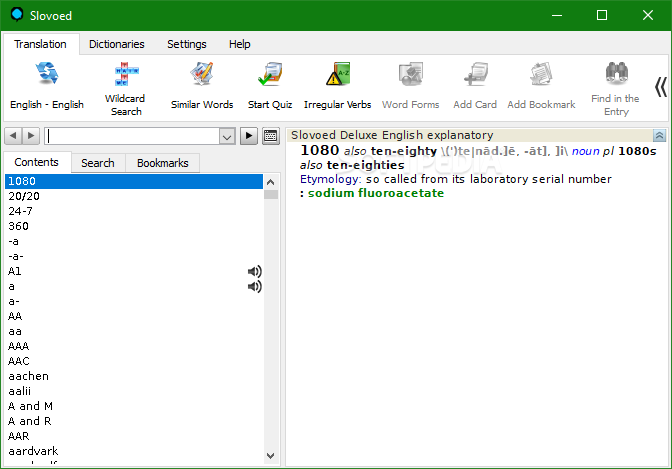672x469 pixels.
Task: Click the Slovoed app logo
Action: (x=17, y=15)
